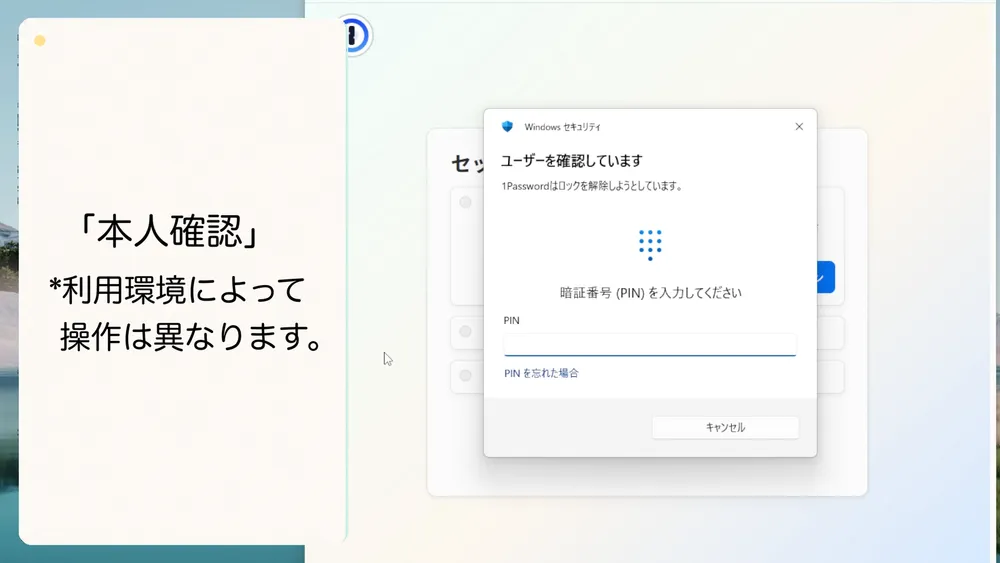Click the キャンセル button

coord(725,427)
